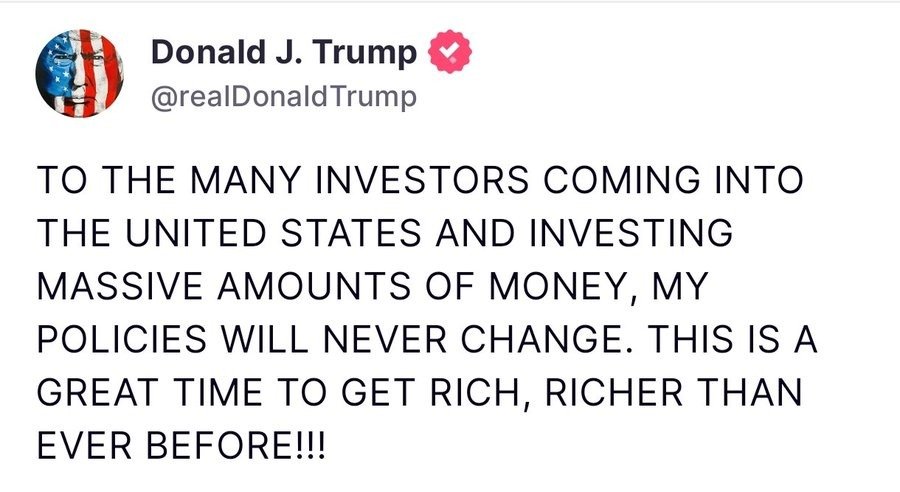This screenshot has height=492, width=900.
Task: Select the line GREAT TIME TO GET RICH
Action: [x=420, y=393]
